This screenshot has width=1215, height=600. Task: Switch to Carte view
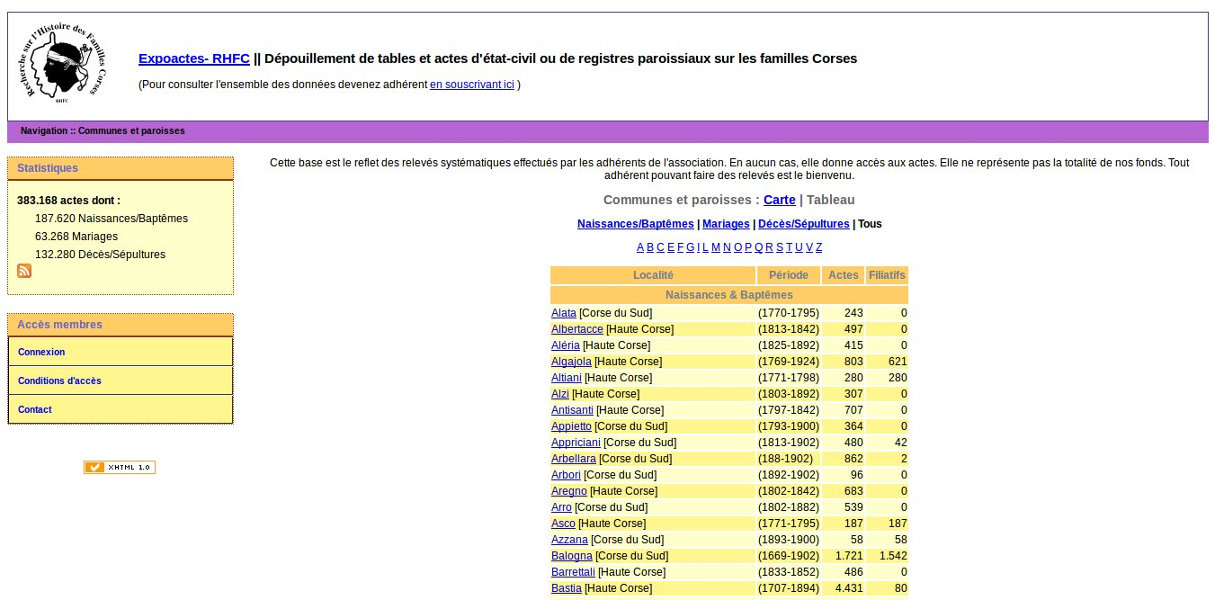(780, 200)
